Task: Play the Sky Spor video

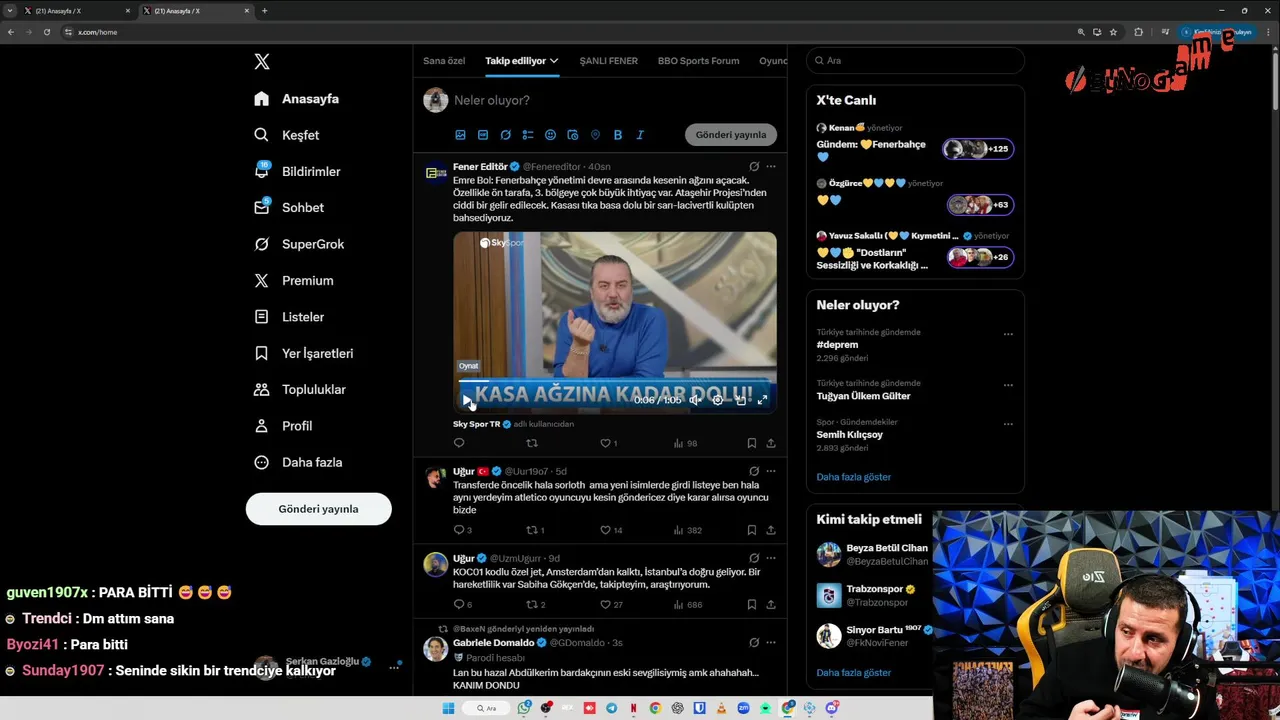Action: 467,400
